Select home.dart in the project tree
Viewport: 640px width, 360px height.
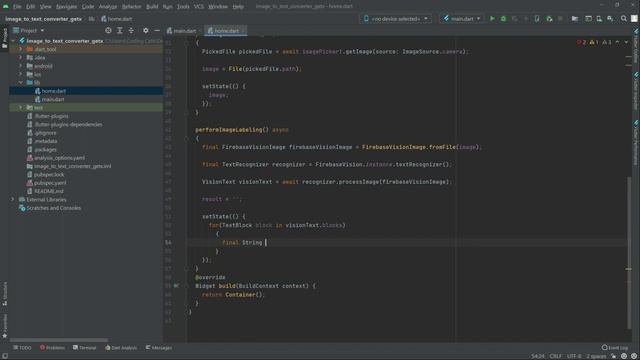[53, 91]
